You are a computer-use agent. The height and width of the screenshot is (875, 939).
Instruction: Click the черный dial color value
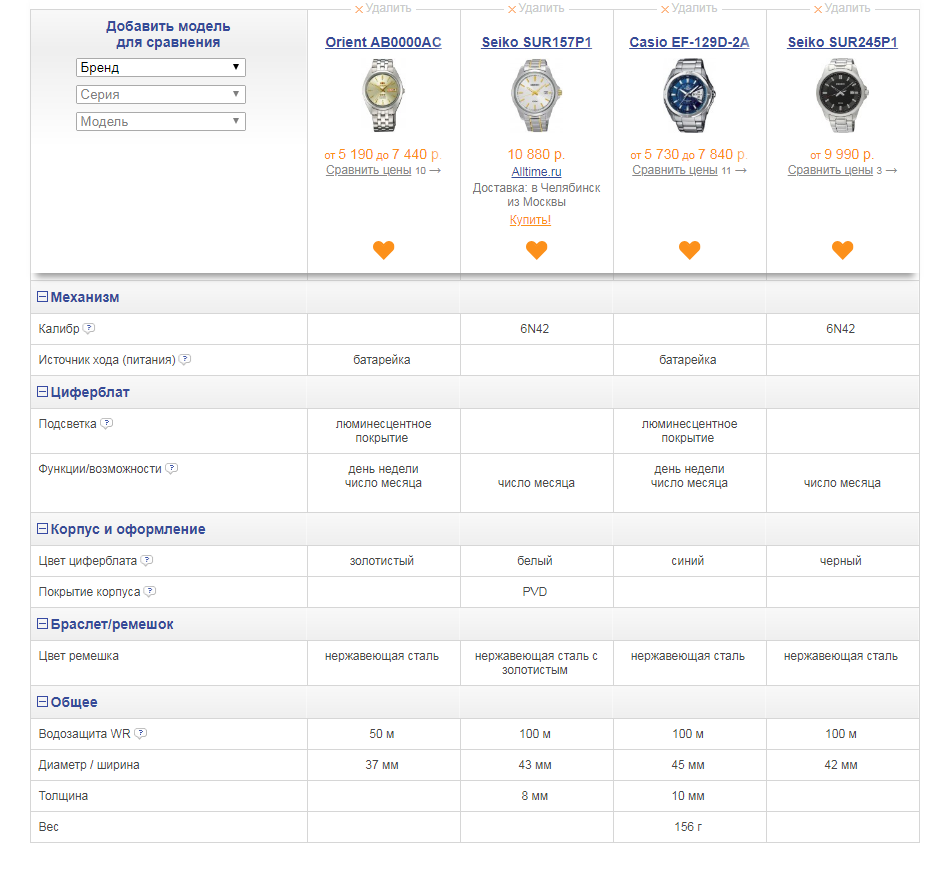(x=841, y=561)
